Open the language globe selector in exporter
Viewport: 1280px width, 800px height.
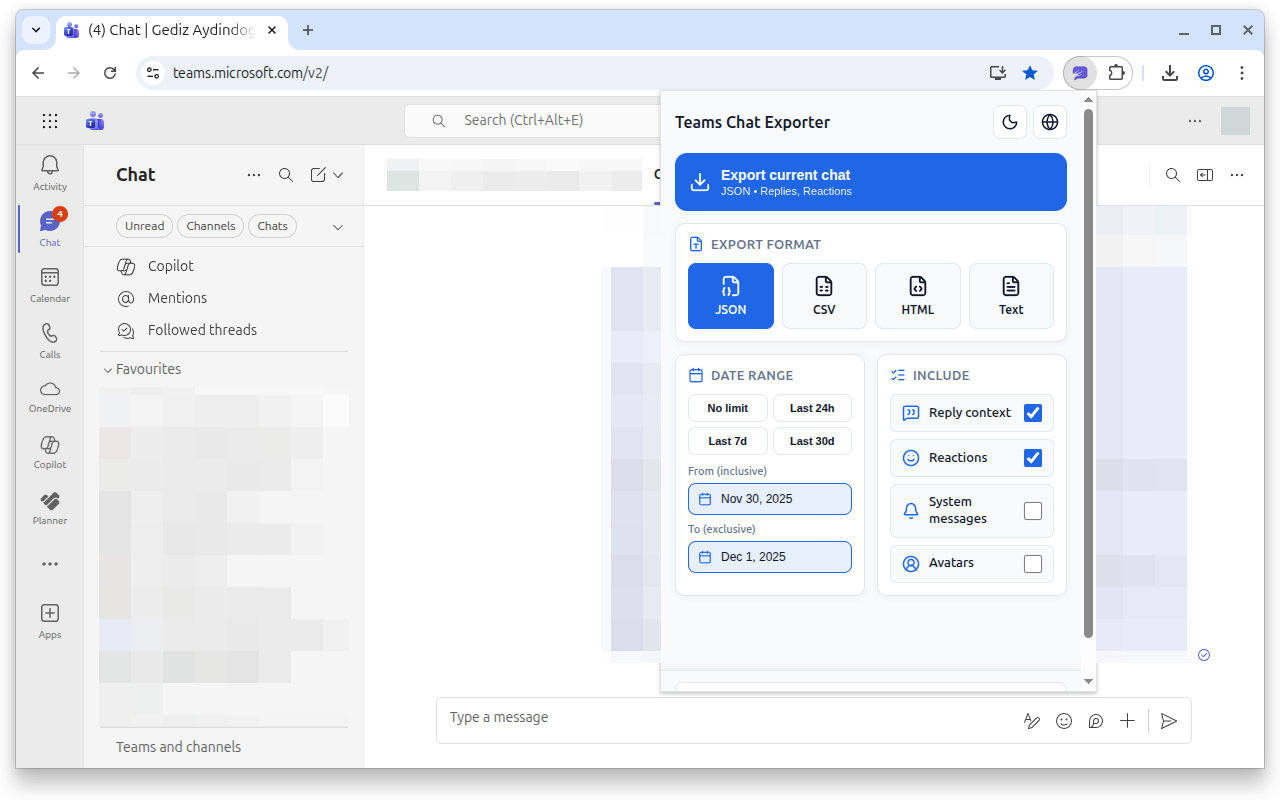point(1049,121)
